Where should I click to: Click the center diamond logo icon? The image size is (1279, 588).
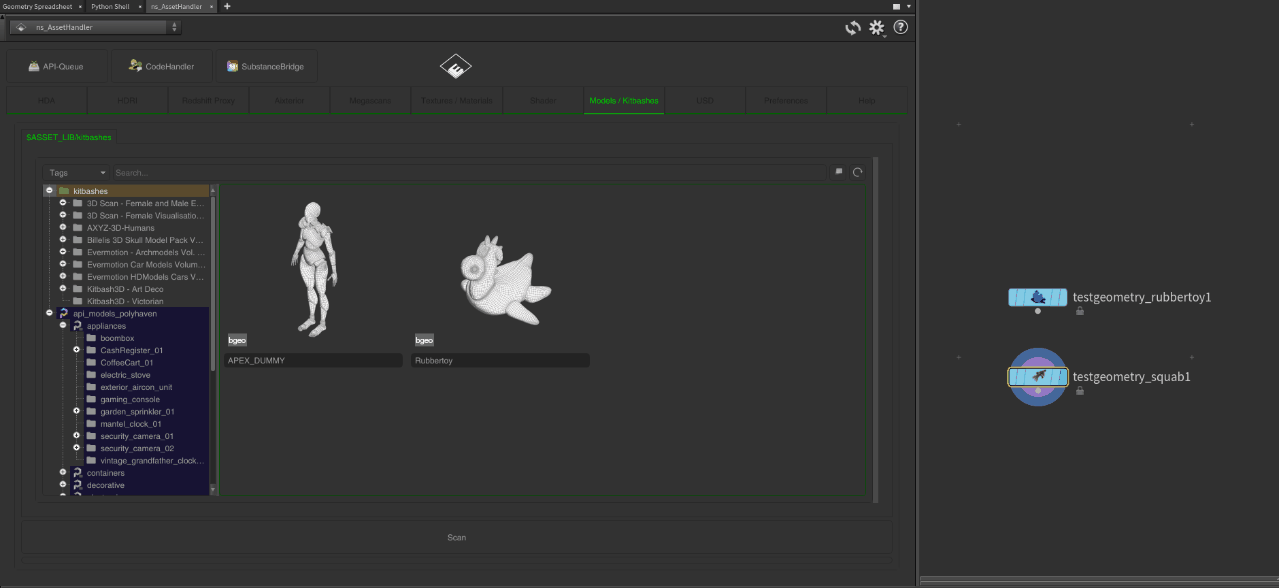(456, 67)
